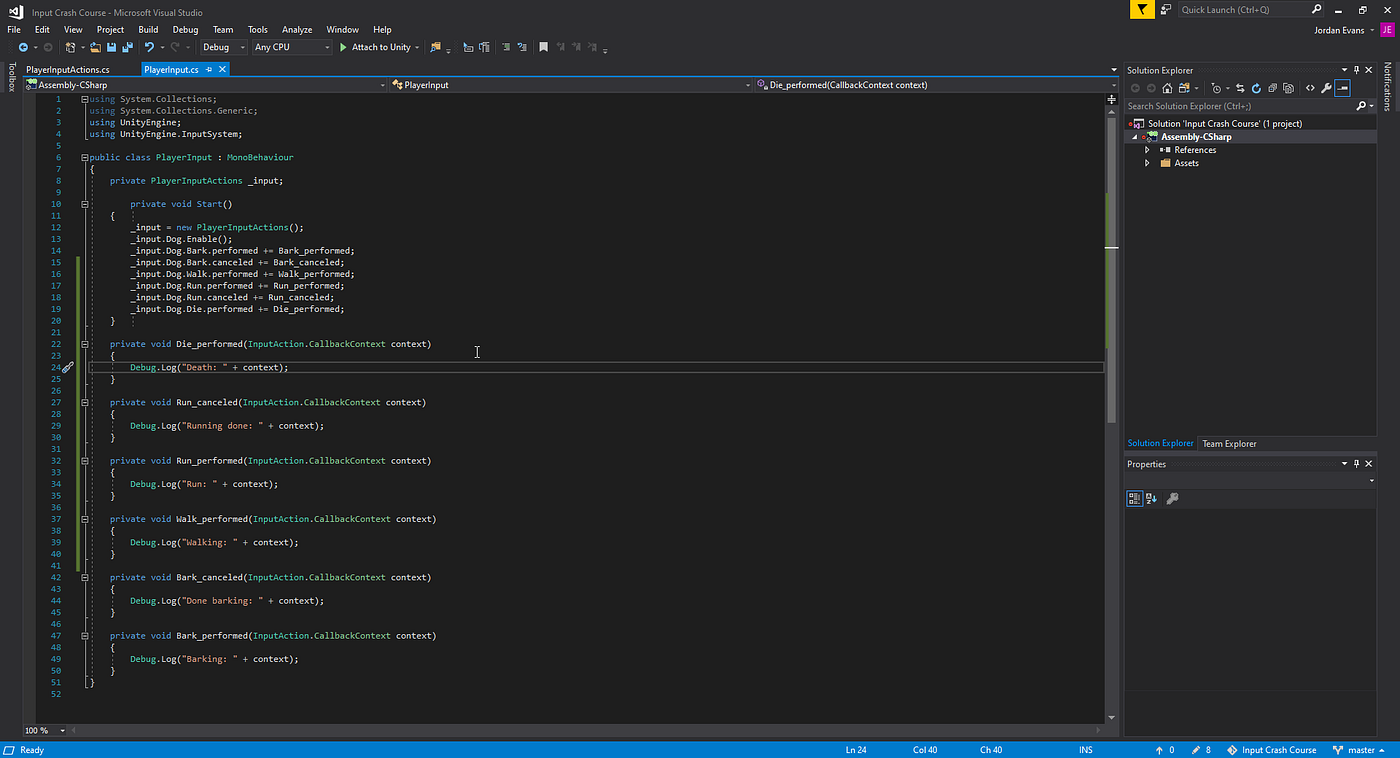Toggle auto-hide pin on Solution Explorer panel
This screenshot has width=1400, height=758.
[1356, 70]
